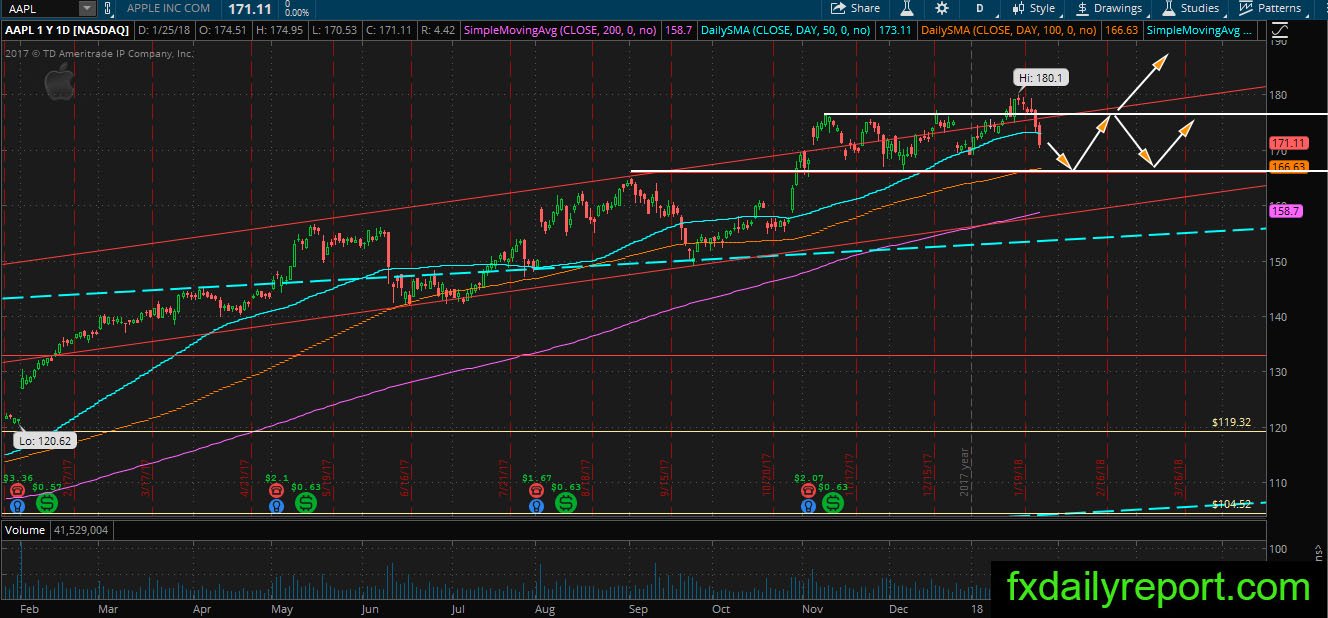The width and height of the screenshot is (1328, 618).
Task: Click the red earnings icon labeled $2.1
Action: (x=278, y=491)
